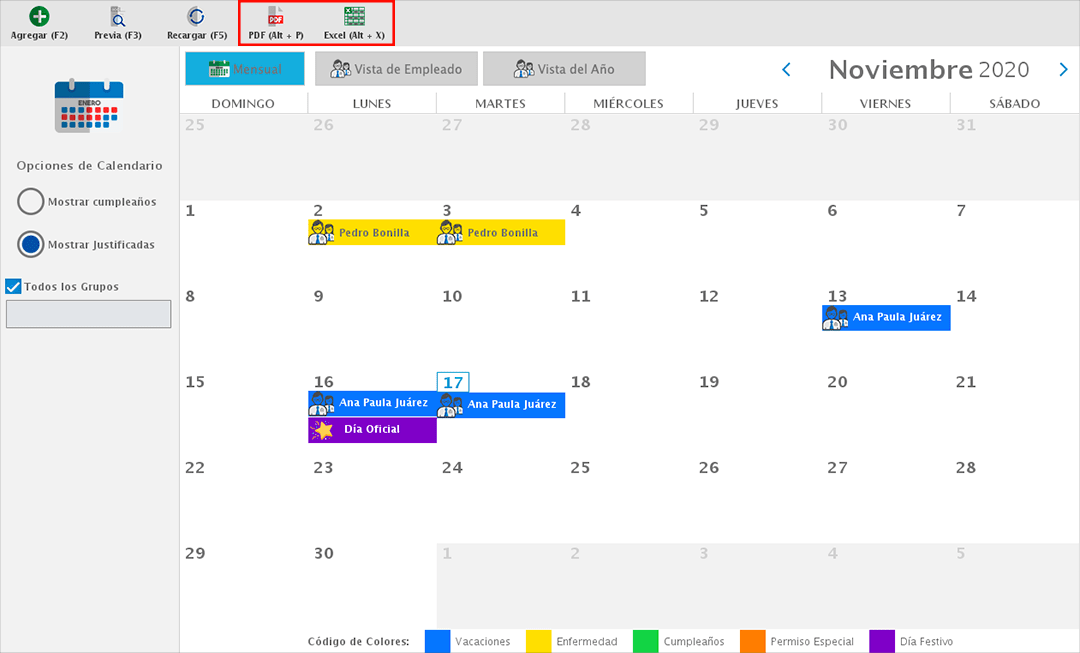The width and height of the screenshot is (1080, 653).
Task: Export calendar to Excel icon
Action: tap(354, 16)
